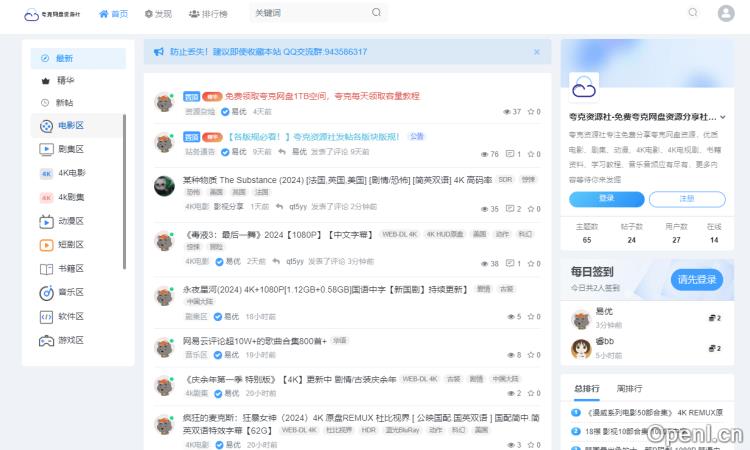Click star favorite icon on 免费领取 post
The height and width of the screenshot is (450, 750).
pyautogui.click(x=530, y=111)
